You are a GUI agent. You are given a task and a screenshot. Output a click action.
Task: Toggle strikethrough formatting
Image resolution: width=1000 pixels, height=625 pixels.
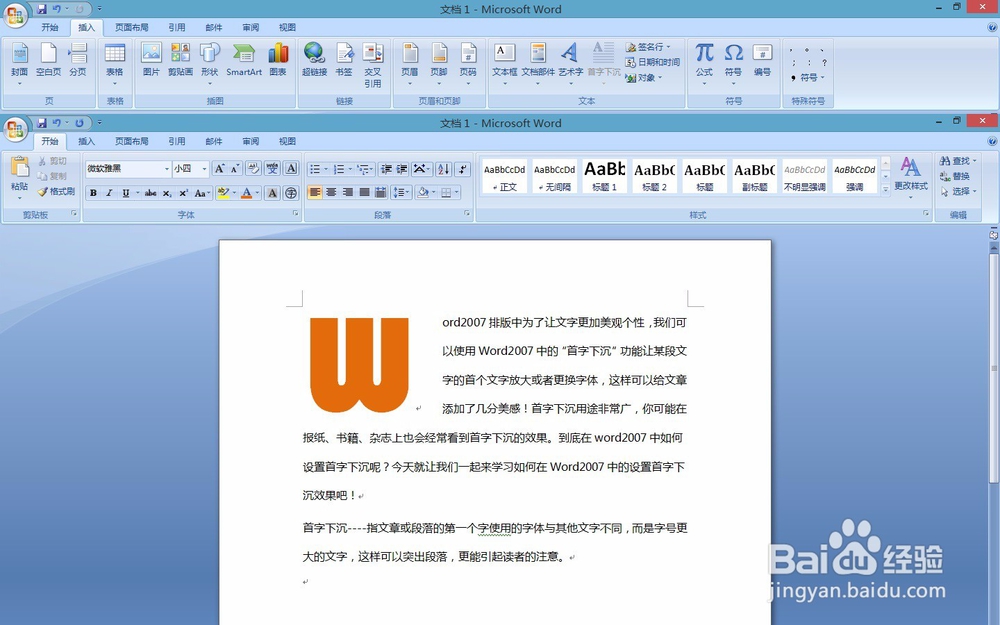click(151, 193)
